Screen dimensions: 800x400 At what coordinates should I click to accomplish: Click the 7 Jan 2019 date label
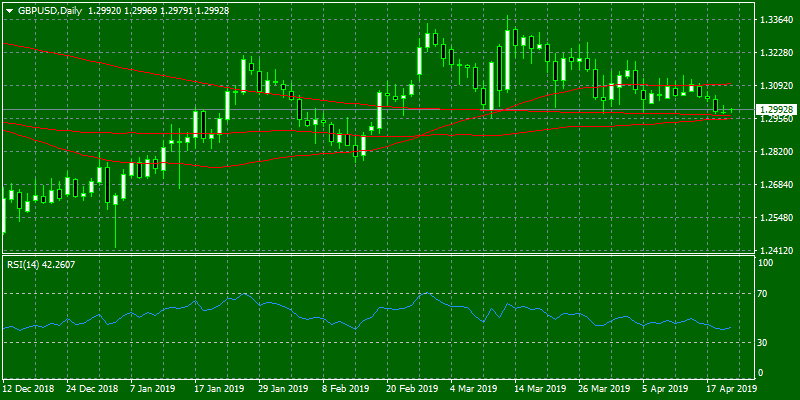coord(153,388)
